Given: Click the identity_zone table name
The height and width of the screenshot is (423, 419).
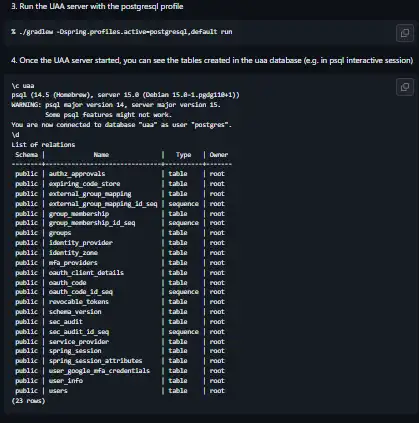Looking at the screenshot, I should (73, 253).
